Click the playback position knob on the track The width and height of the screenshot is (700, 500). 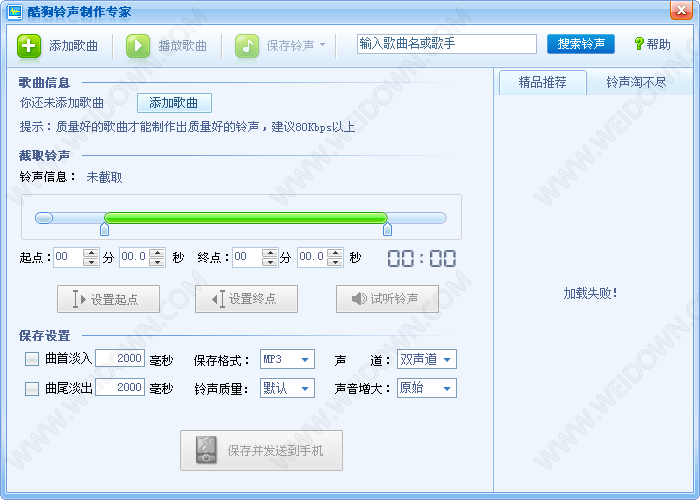(x=44, y=218)
